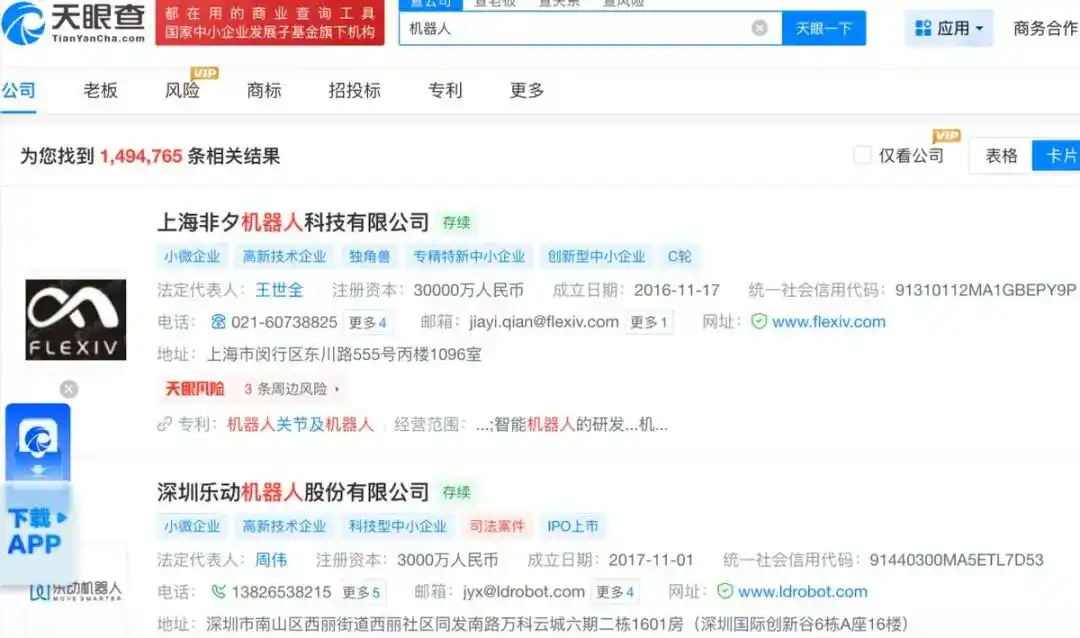This screenshot has width=1080, height=638.
Task: Switch to 卡片 view
Action: point(1057,156)
